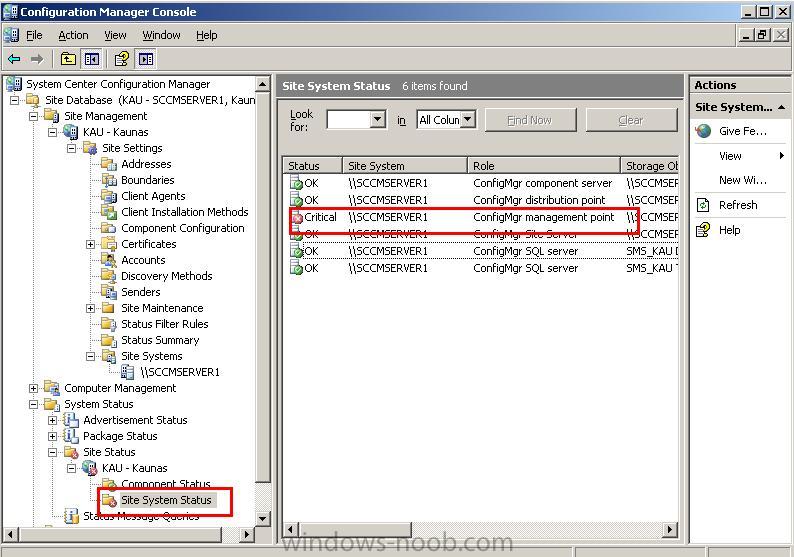Click the tree pane horizontal scroll right arrow
Screen dimensions: 794x557
pyautogui.click(x=246, y=534)
